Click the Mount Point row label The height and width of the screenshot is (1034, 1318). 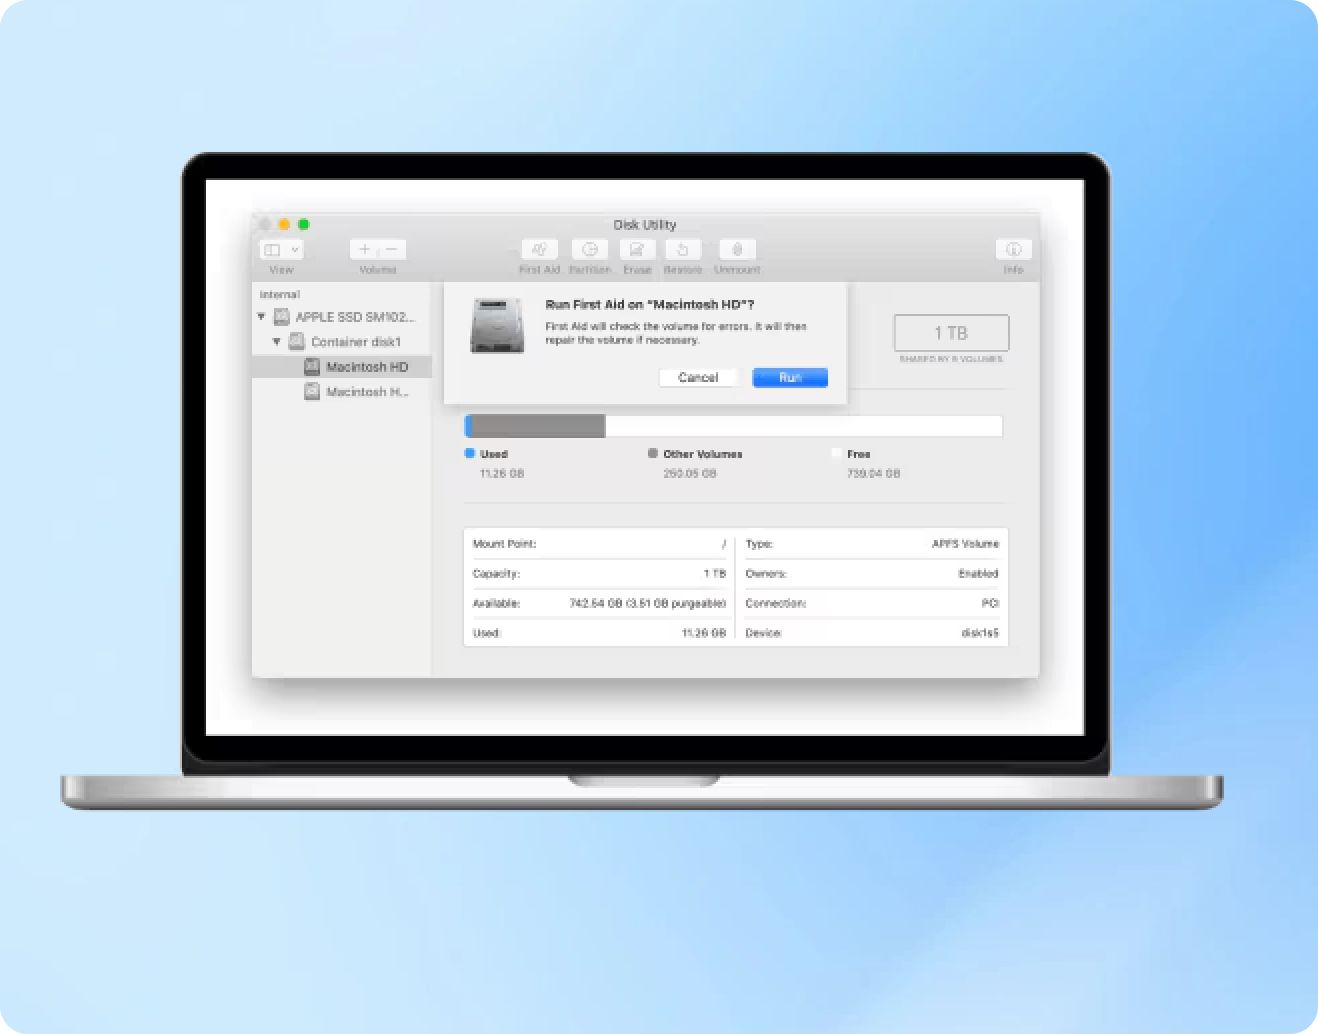pyautogui.click(x=504, y=544)
